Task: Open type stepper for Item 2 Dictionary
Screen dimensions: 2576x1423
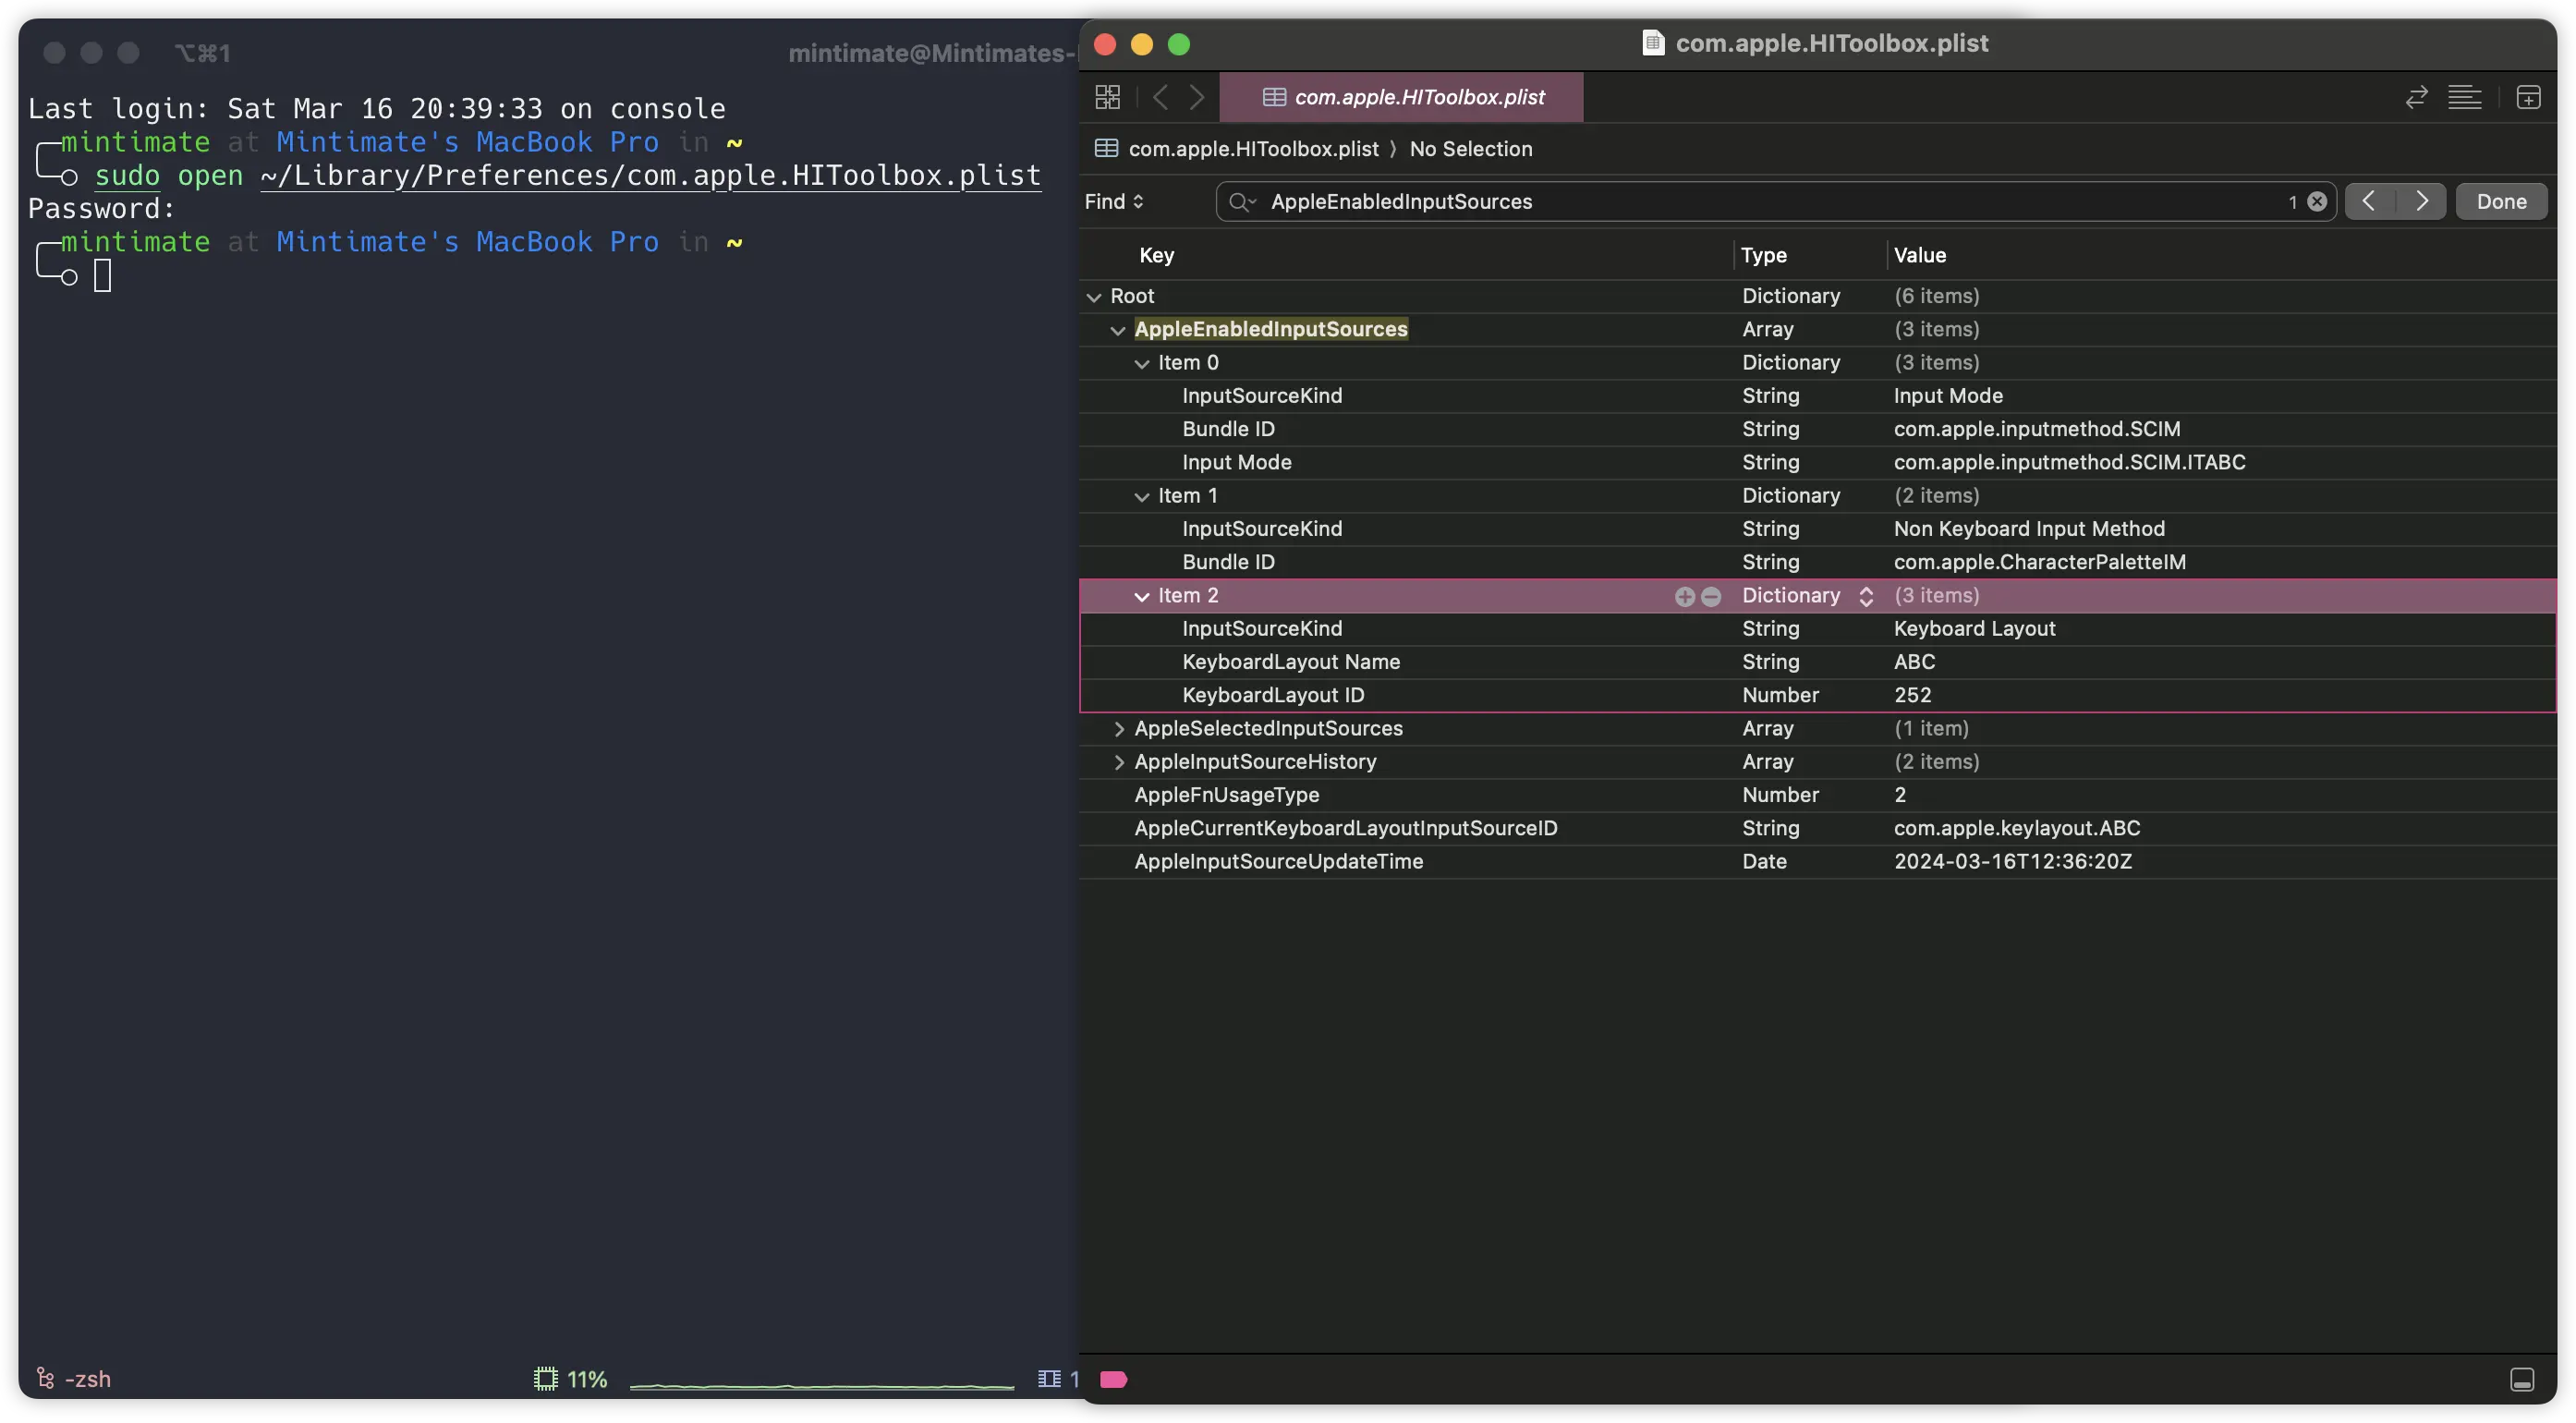Action: (x=1866, y=596)
